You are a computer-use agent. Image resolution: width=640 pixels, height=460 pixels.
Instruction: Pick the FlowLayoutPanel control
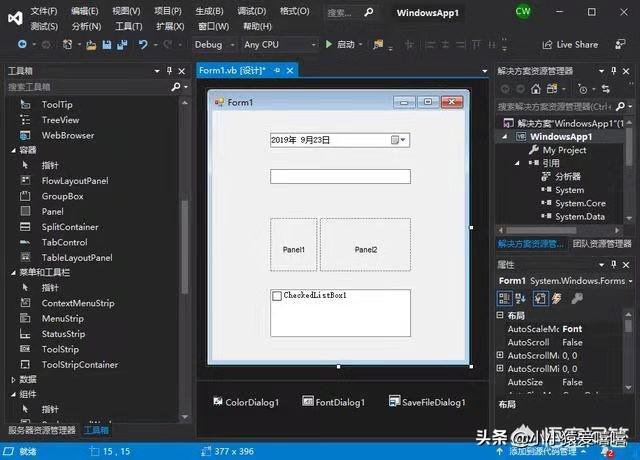[x=75, y=181]
